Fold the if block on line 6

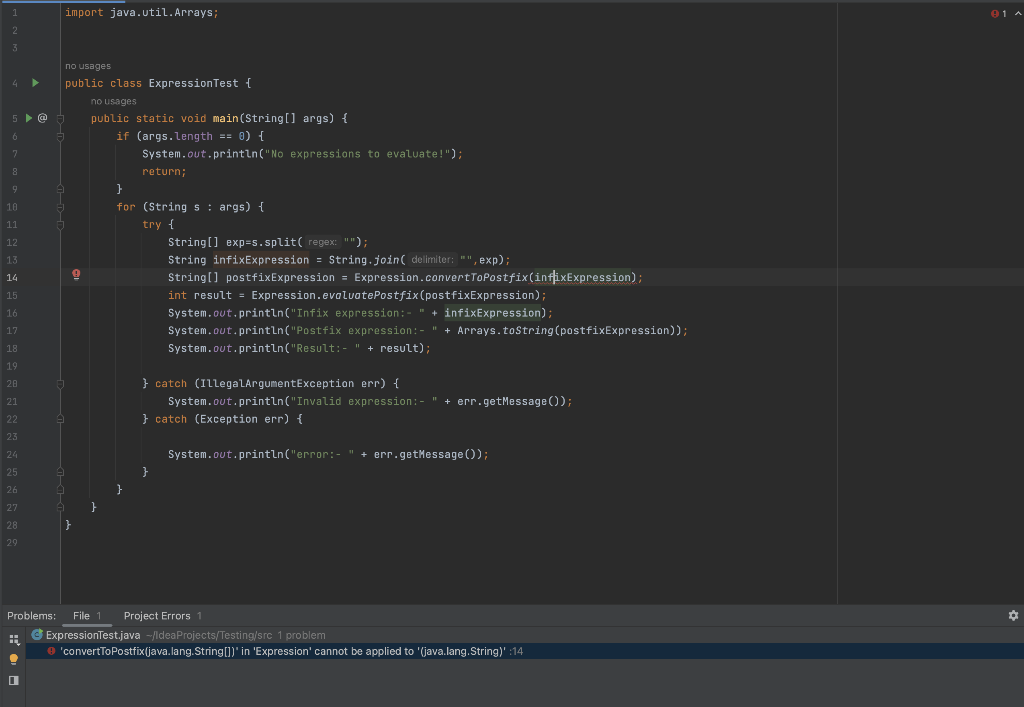(x=60, y=136)
